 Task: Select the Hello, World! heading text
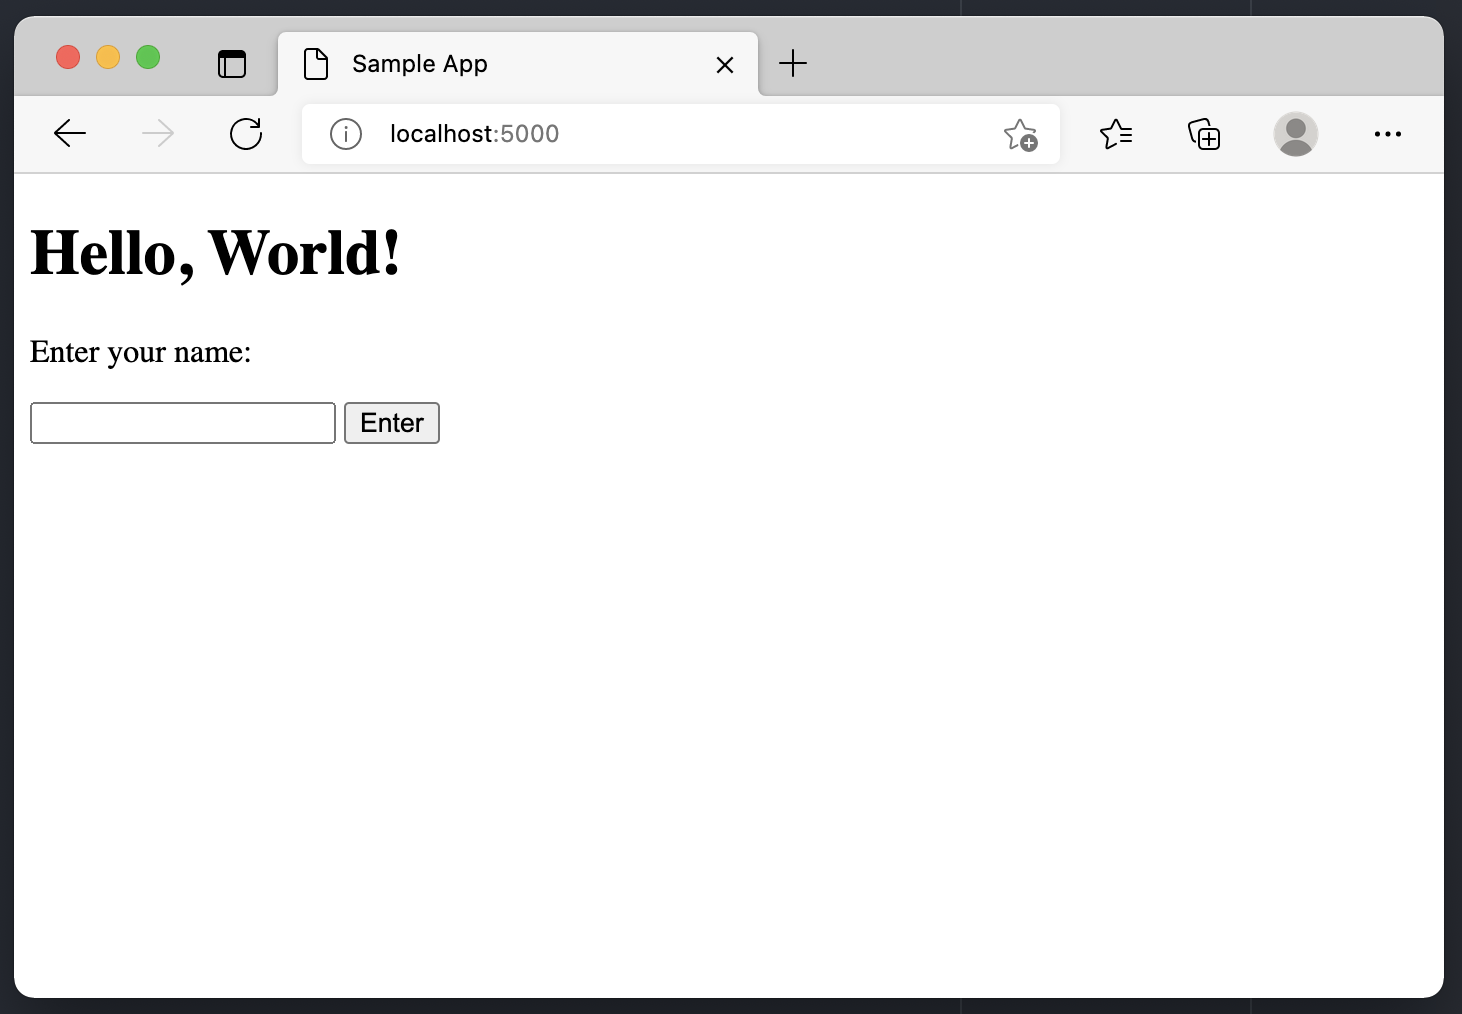[216, 252]
